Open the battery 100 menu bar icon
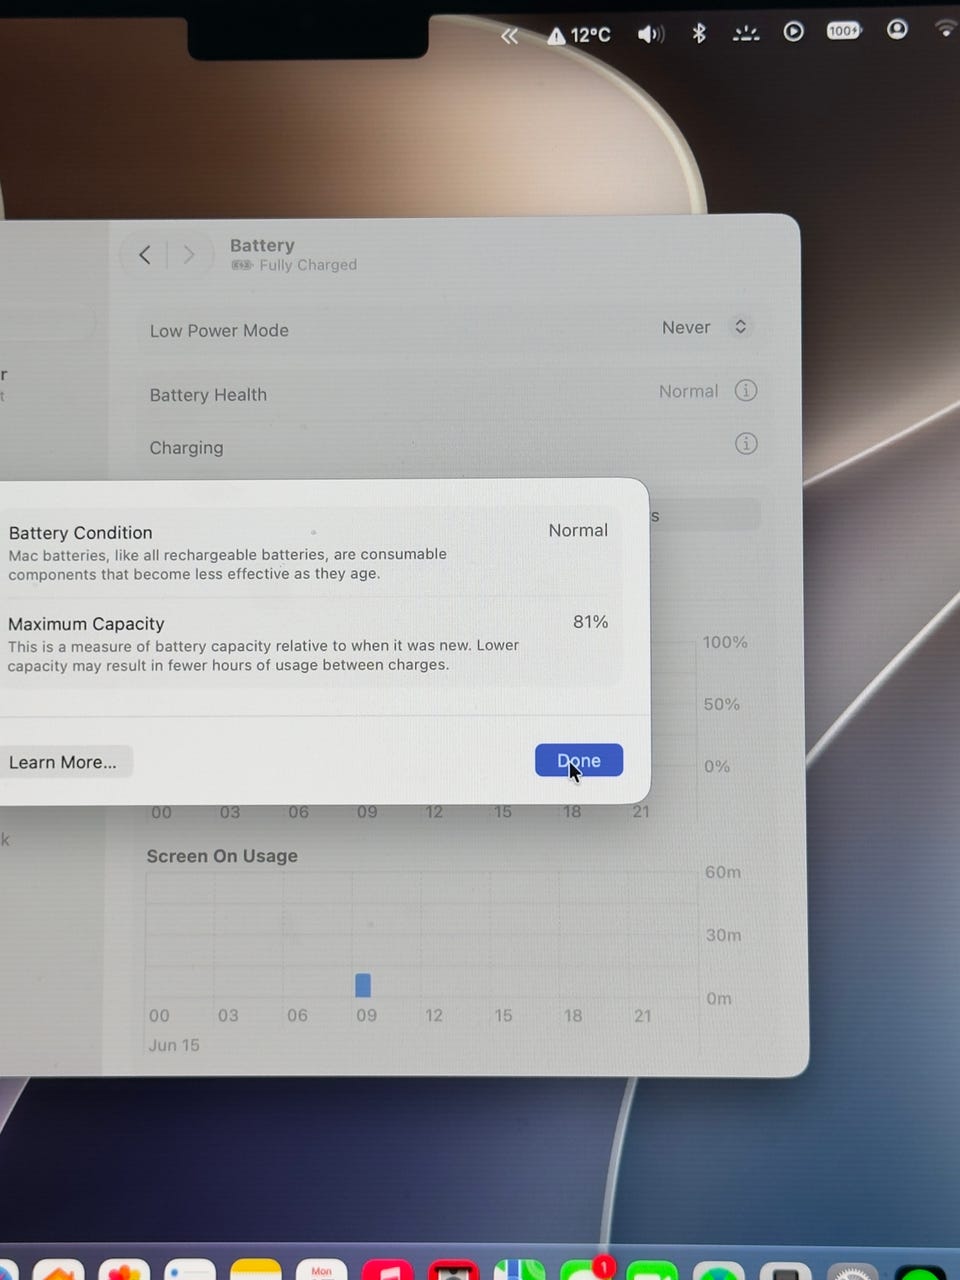 click(844, 31)
